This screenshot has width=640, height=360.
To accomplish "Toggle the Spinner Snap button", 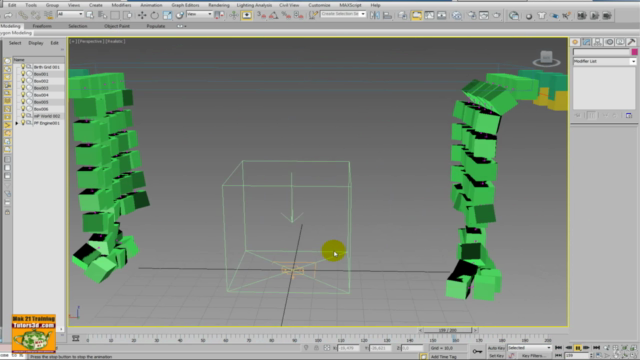I will click(299, 16).
